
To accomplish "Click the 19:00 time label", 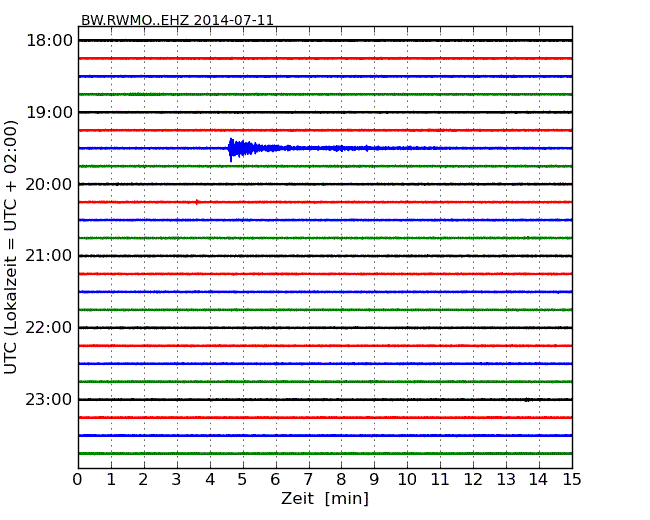I will click(49, 112).
